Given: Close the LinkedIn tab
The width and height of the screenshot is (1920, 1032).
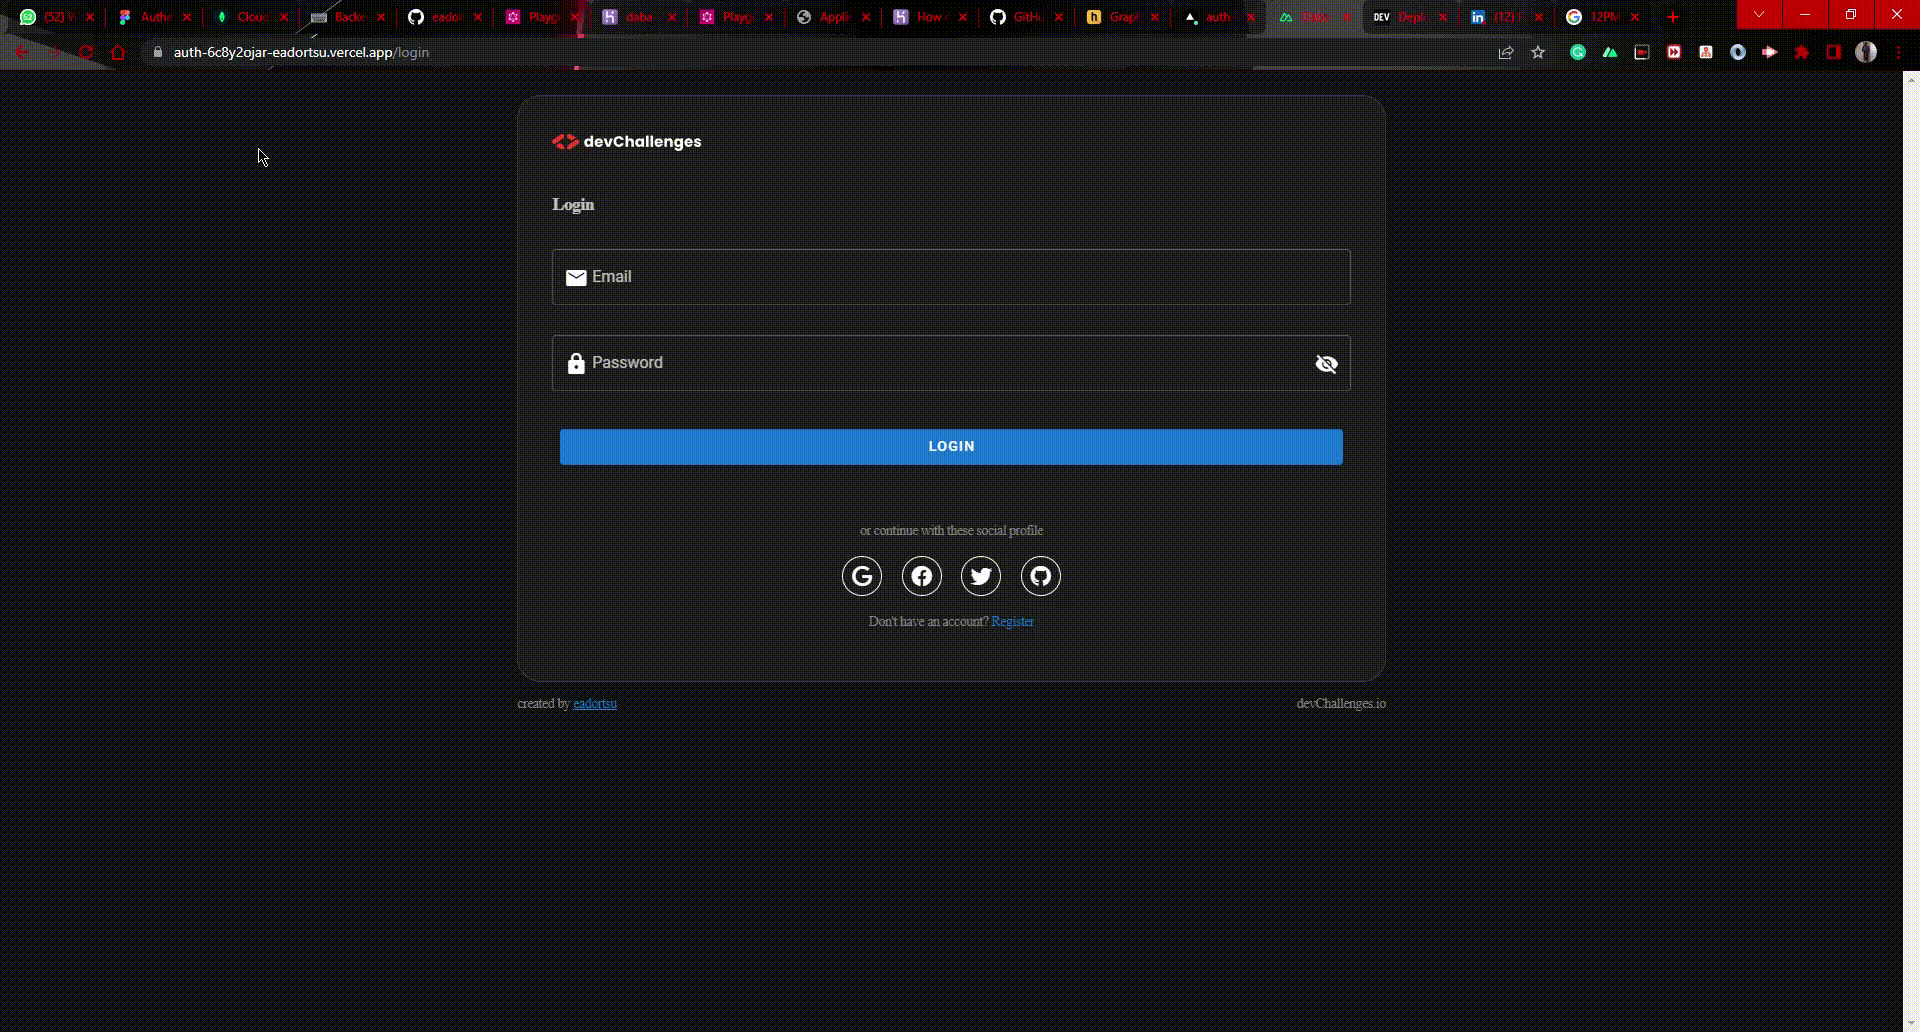Looking at the screenshot, I should [1539, 17].
